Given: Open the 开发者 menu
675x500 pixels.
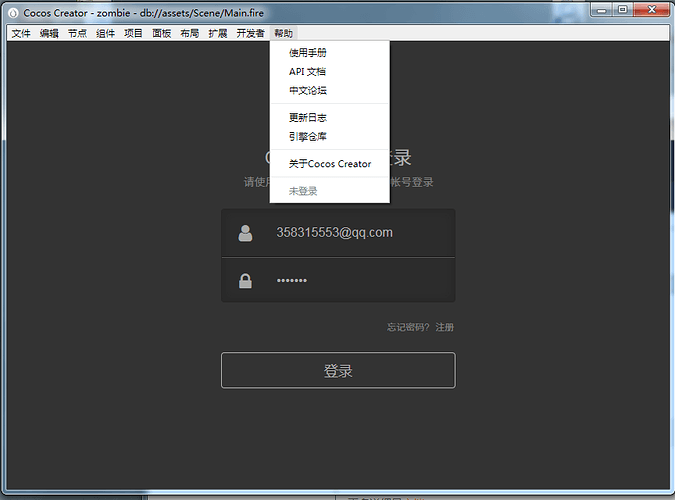Looking at the screenshot, I should [x=251, y=33].
